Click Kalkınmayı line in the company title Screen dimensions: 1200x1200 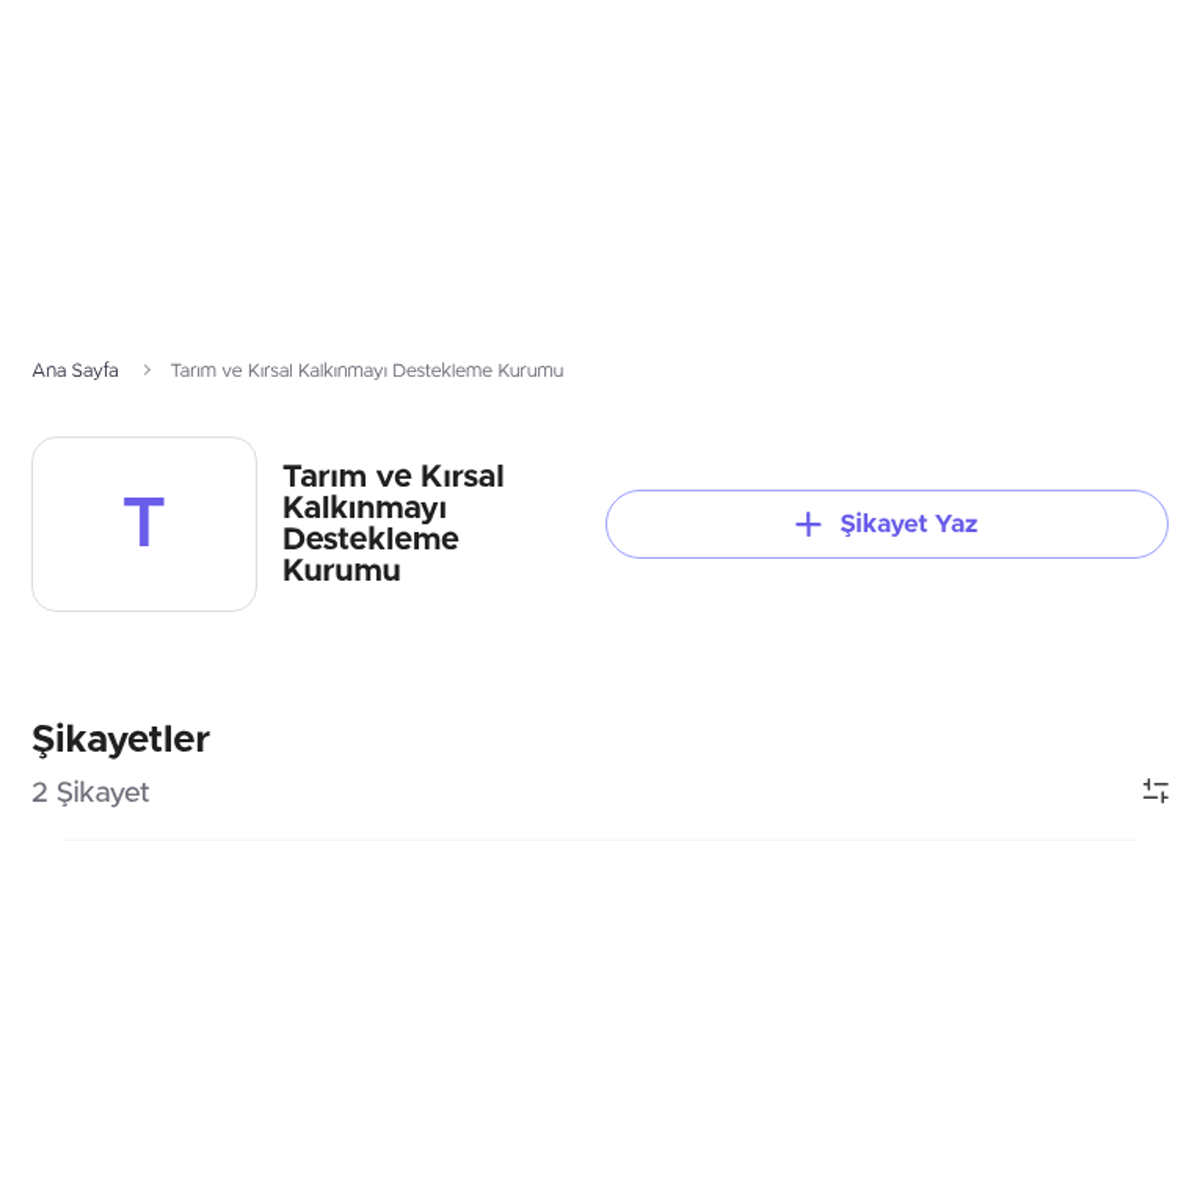pyautogui.click(x=364, y=508)
